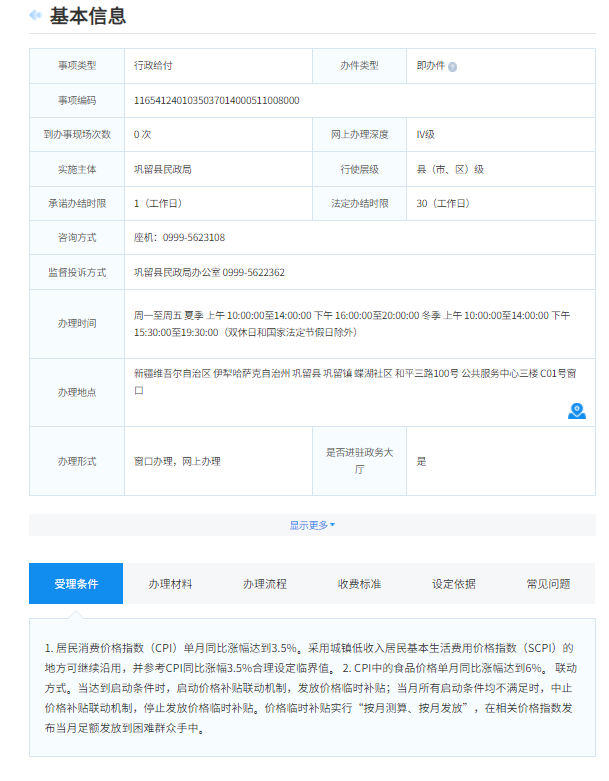Screen dimensions: 609x781
Task: Click the 办理地点 label cell
Action: 77,392
